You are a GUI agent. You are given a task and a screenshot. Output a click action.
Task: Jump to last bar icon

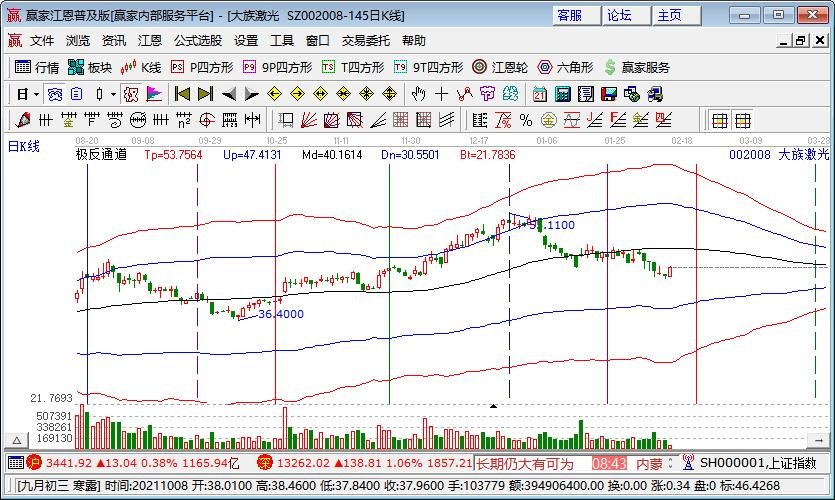206,94
